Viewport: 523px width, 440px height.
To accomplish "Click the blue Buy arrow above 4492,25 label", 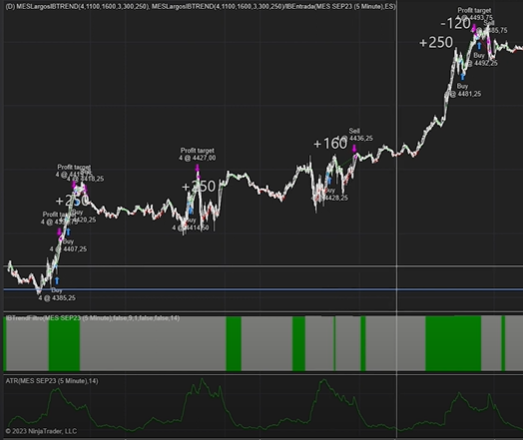I will [479, 45].
